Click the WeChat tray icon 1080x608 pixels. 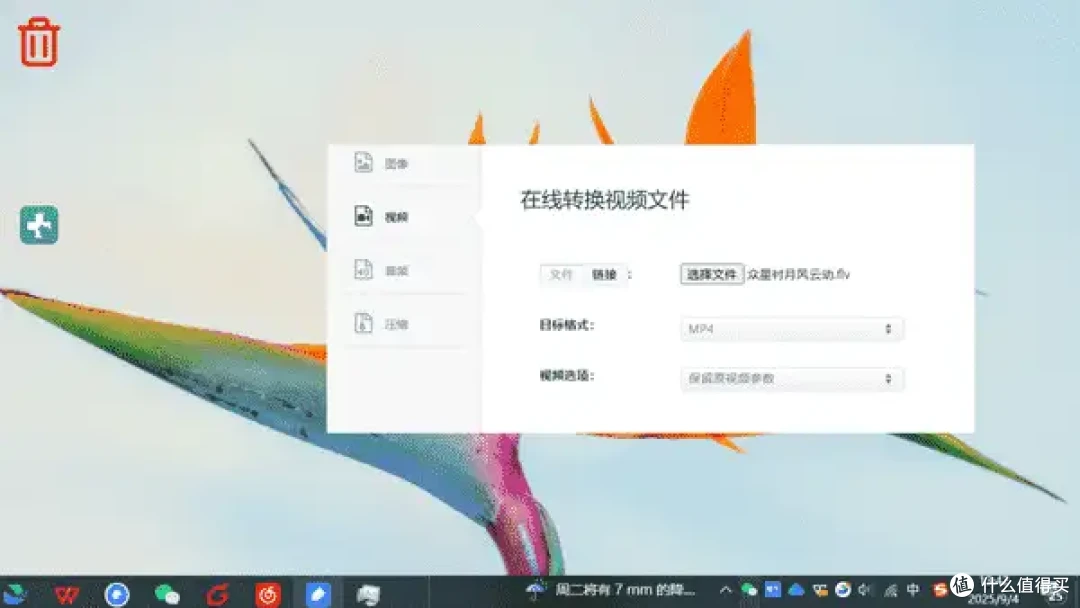pyautogui.click(x=749, y=590)
